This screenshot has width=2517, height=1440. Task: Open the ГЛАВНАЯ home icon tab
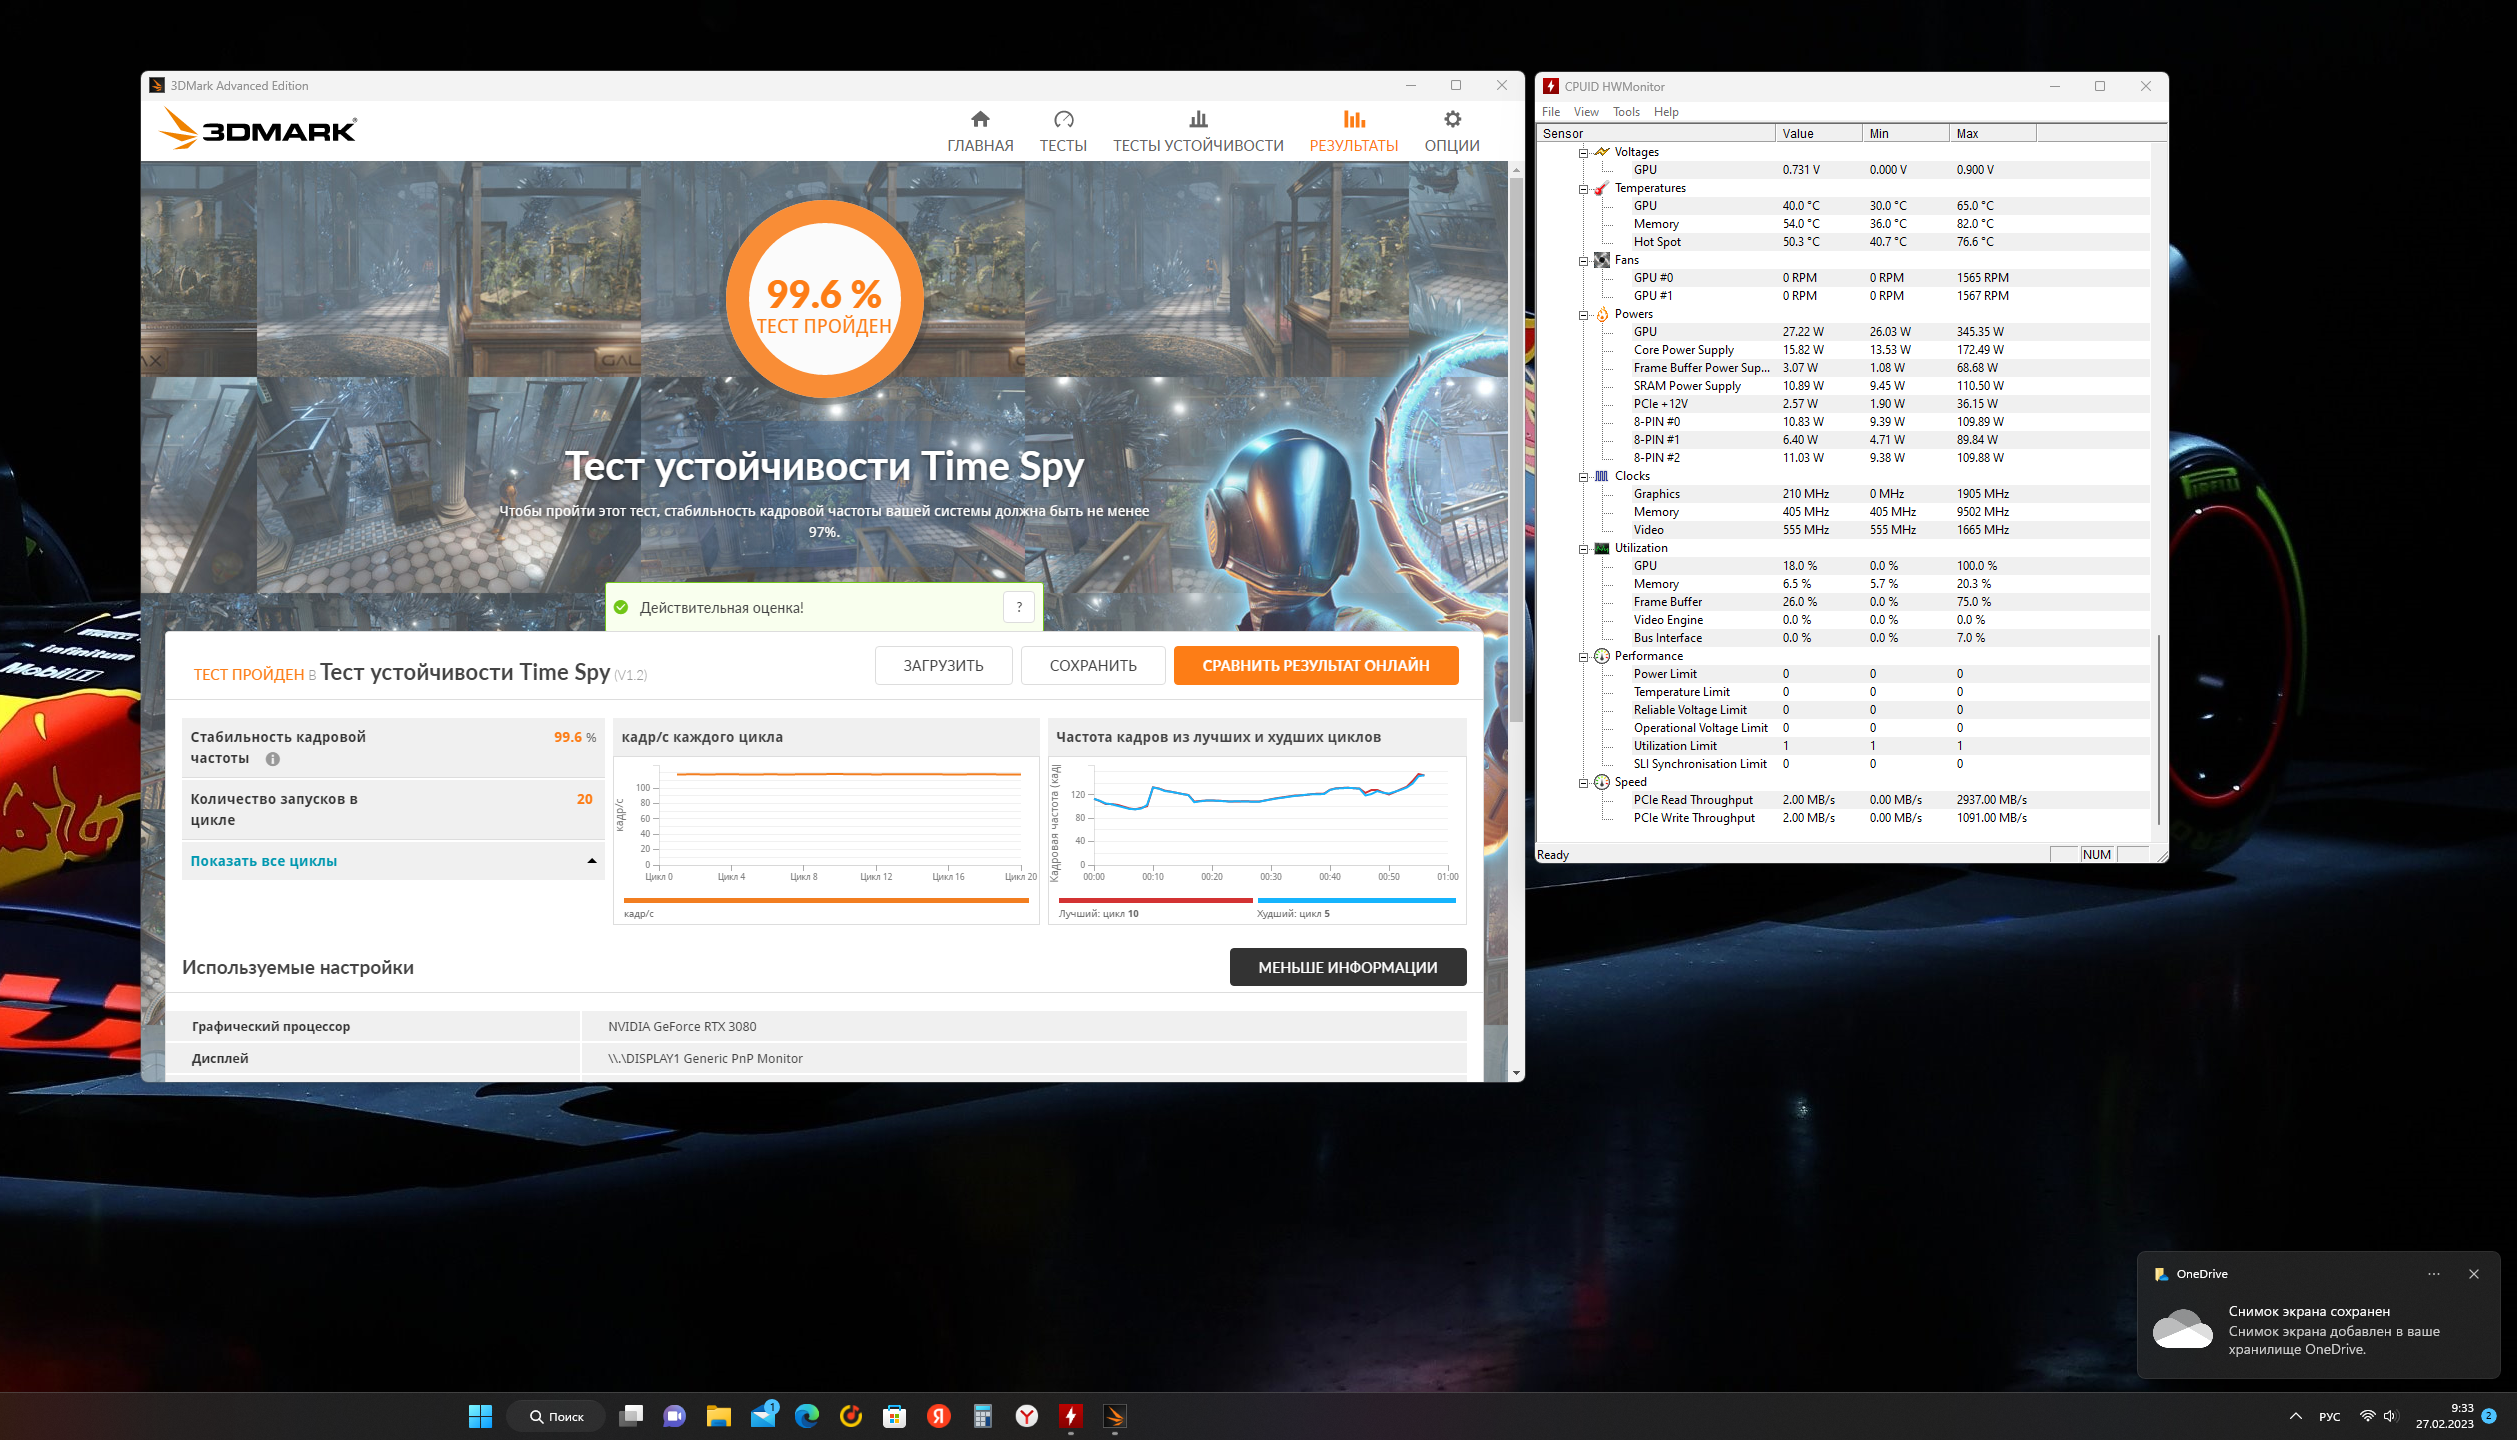(x=979, y=131)
